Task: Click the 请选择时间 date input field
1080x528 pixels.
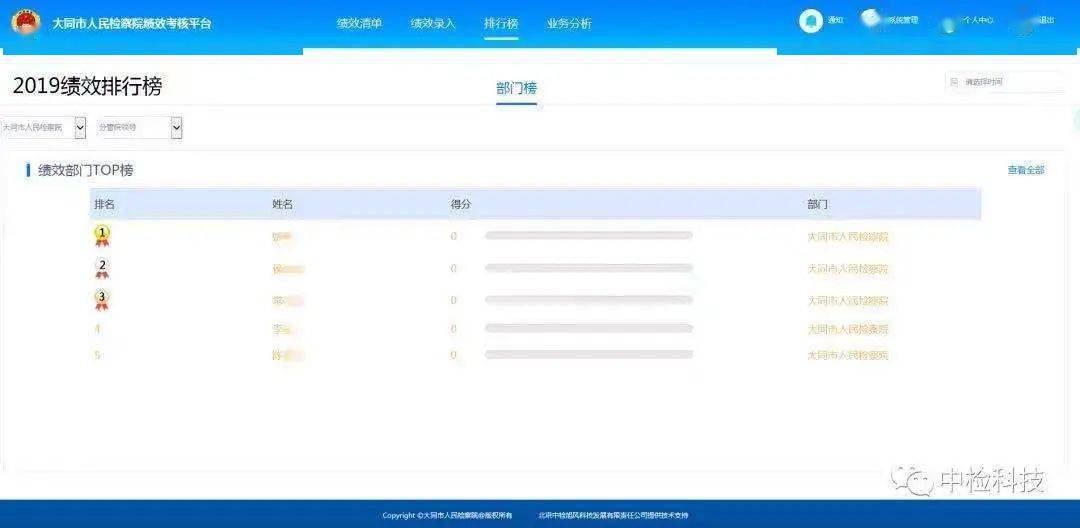Action: pos(1003,82)
